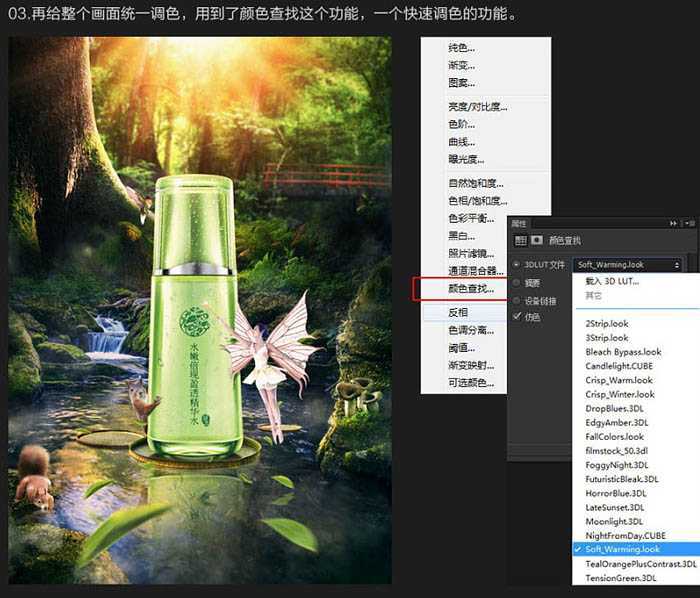Select the 设备链接 radio button
This screenshot has width=700, height=598.
point(517,300)
